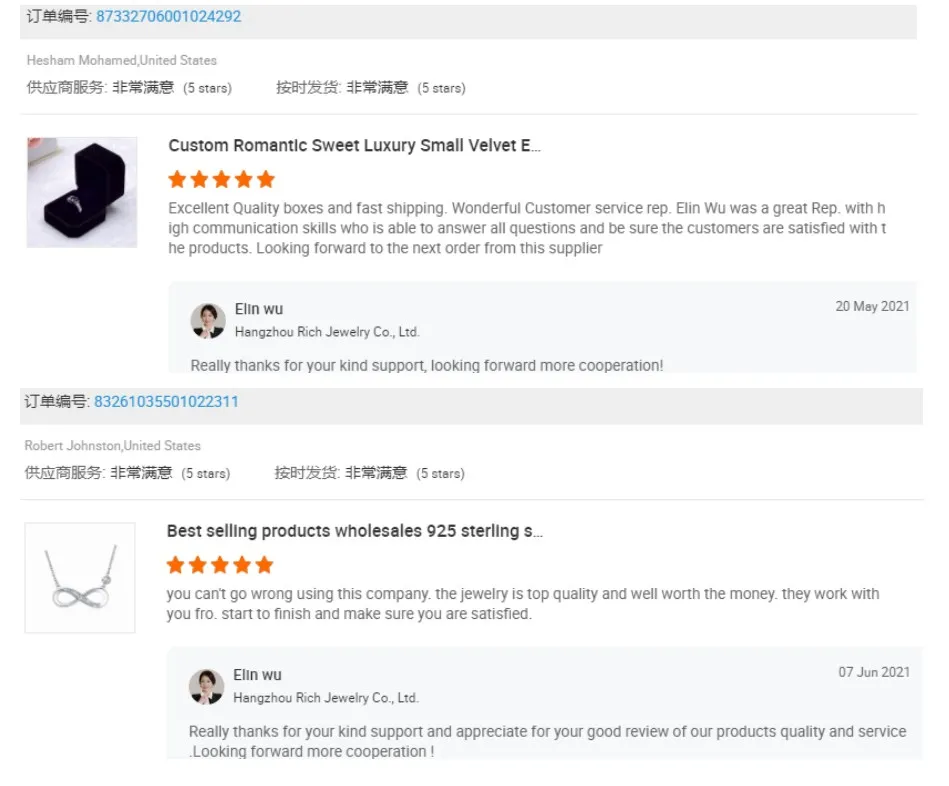The width and height of the screenshot is (949, 786).
Task: Open order number 83261035501022311 link
Action: (x=166, y=402)
